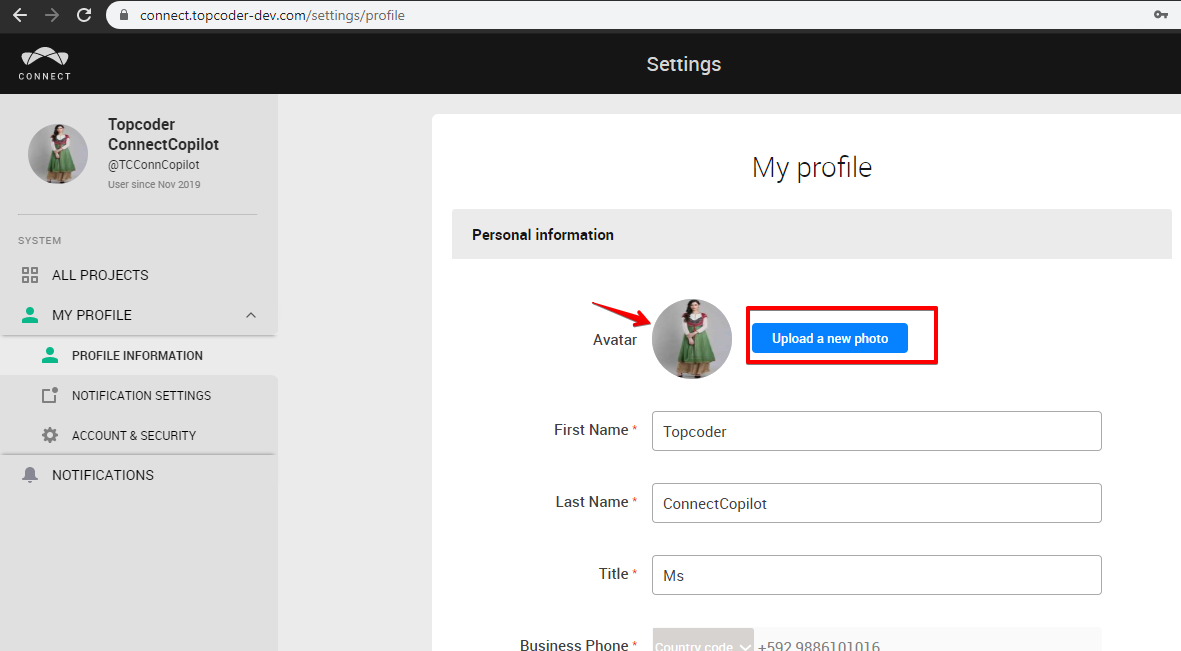Click the browser forward arrow
Image resolution: width=1181 pixels, height=651 pixels.
(x=52, y=15)
